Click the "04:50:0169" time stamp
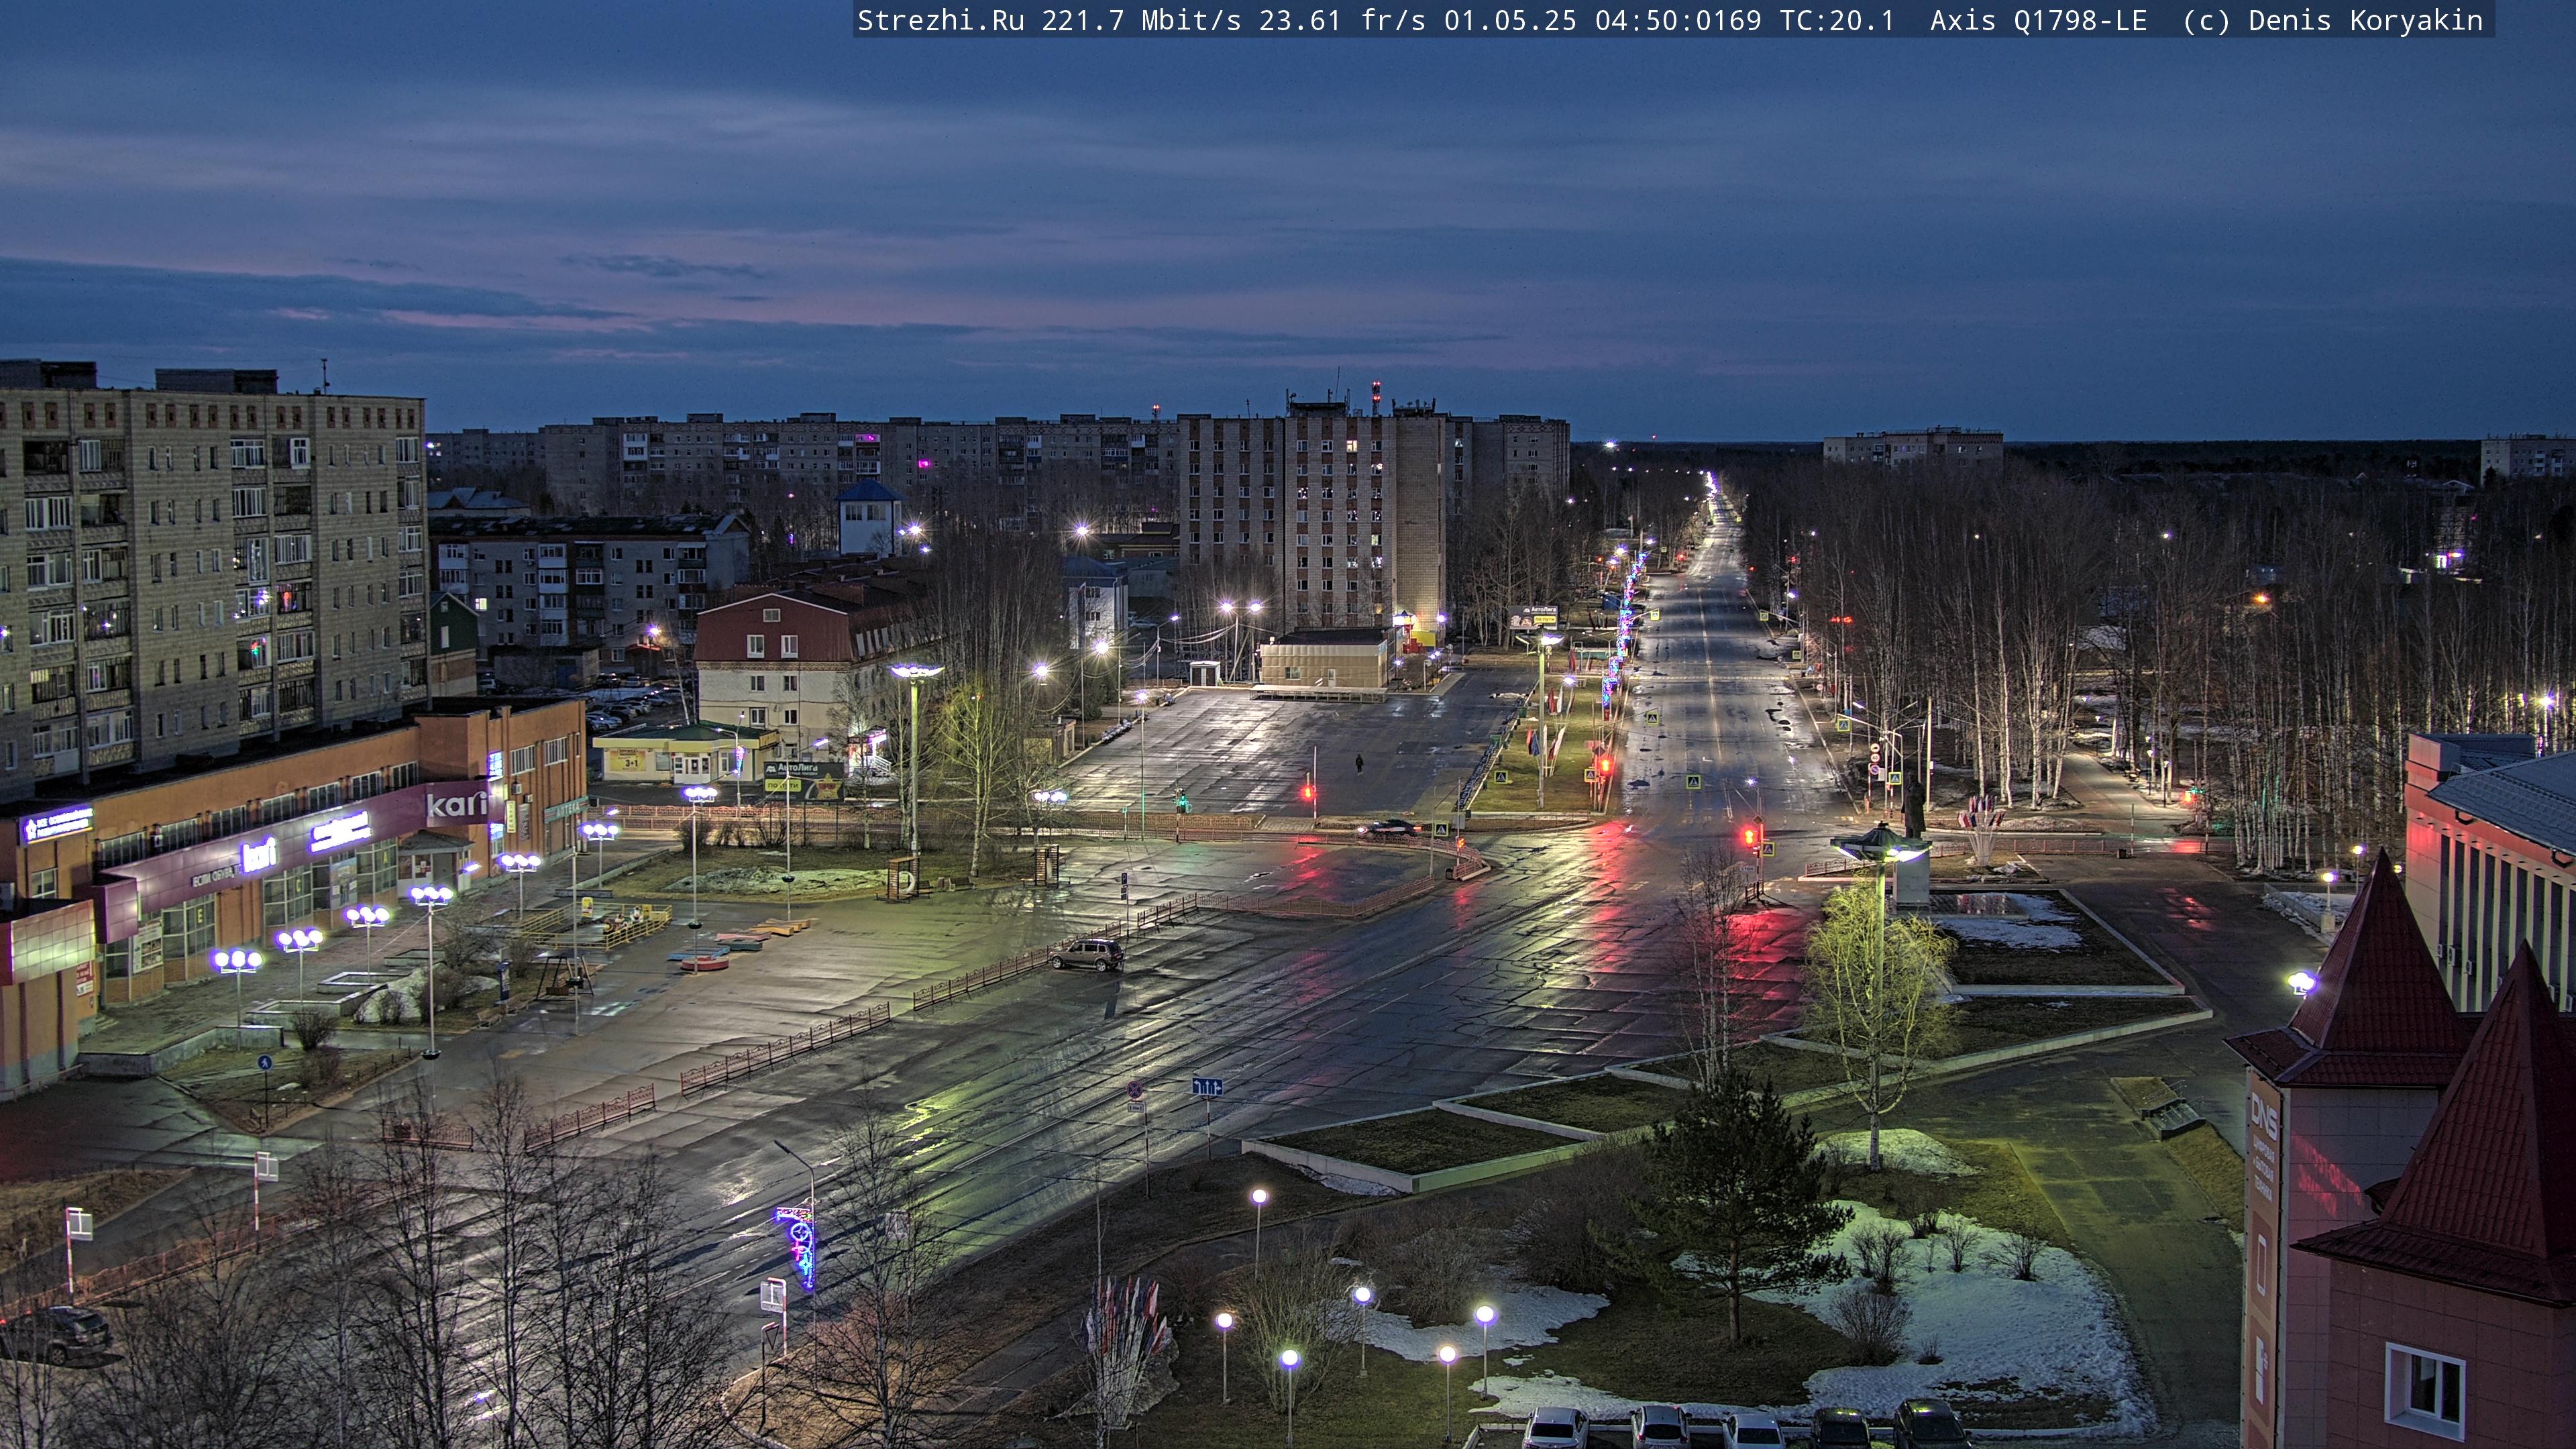The width and height of the screenshot is (2576, 1449). click(x=1678, y=21)
